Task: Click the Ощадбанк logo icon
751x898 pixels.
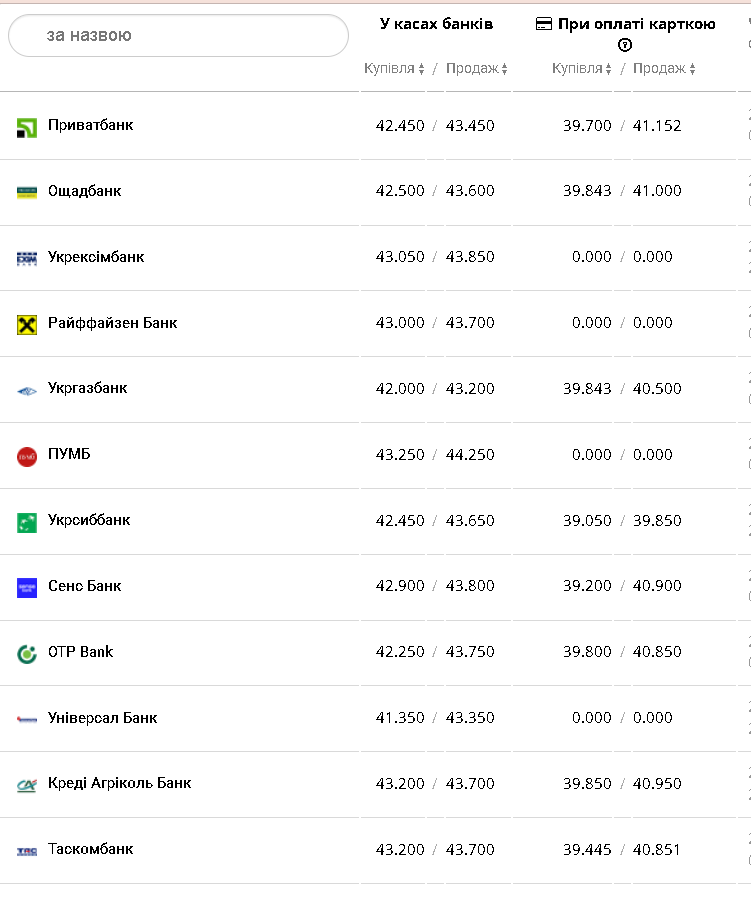Action: coord(27,192)
